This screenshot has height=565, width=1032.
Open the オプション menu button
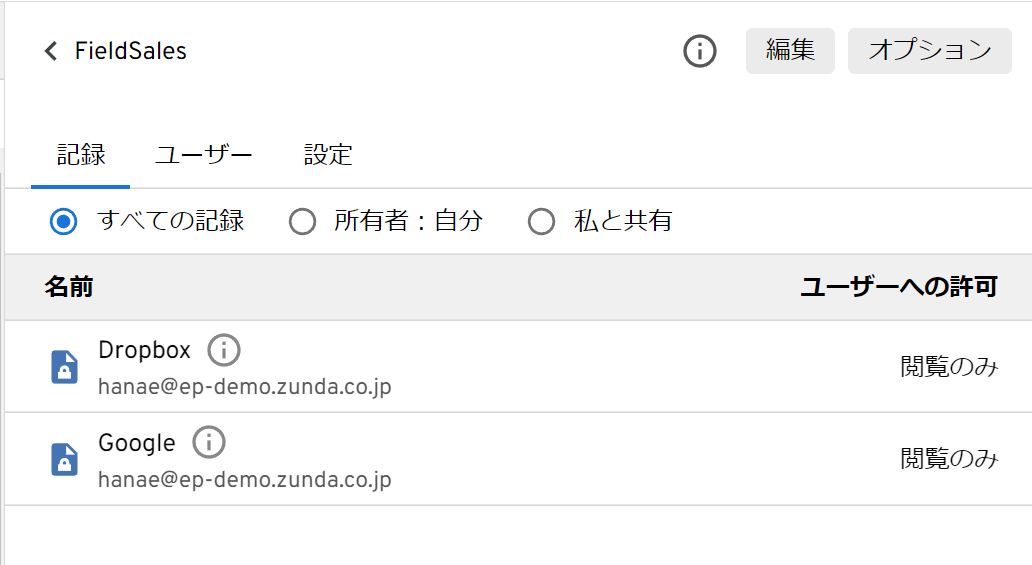(x=929, y=51)
